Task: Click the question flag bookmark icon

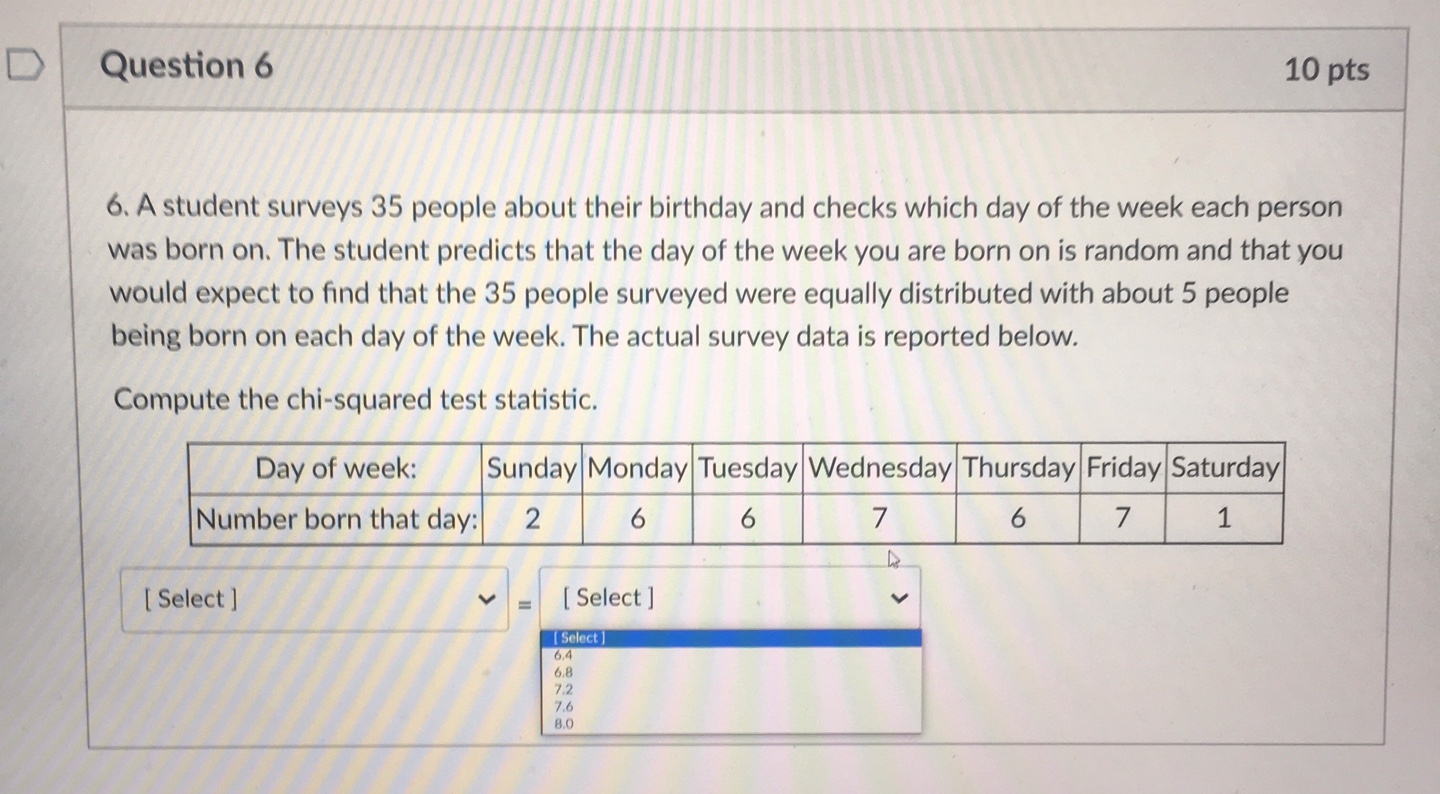Action: [x=25, y=63]
